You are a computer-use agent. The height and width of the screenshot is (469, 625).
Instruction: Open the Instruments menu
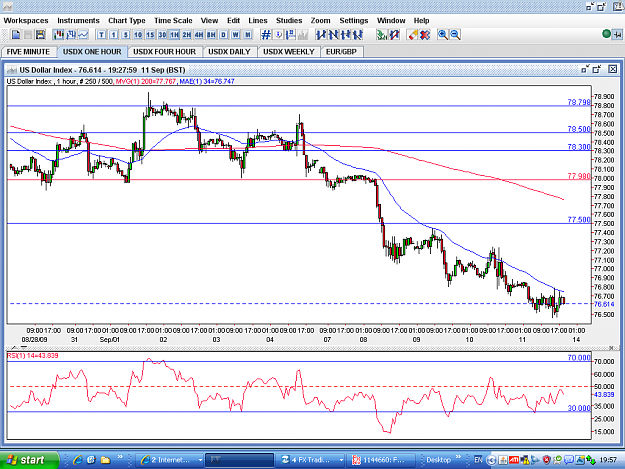(78, 21)
